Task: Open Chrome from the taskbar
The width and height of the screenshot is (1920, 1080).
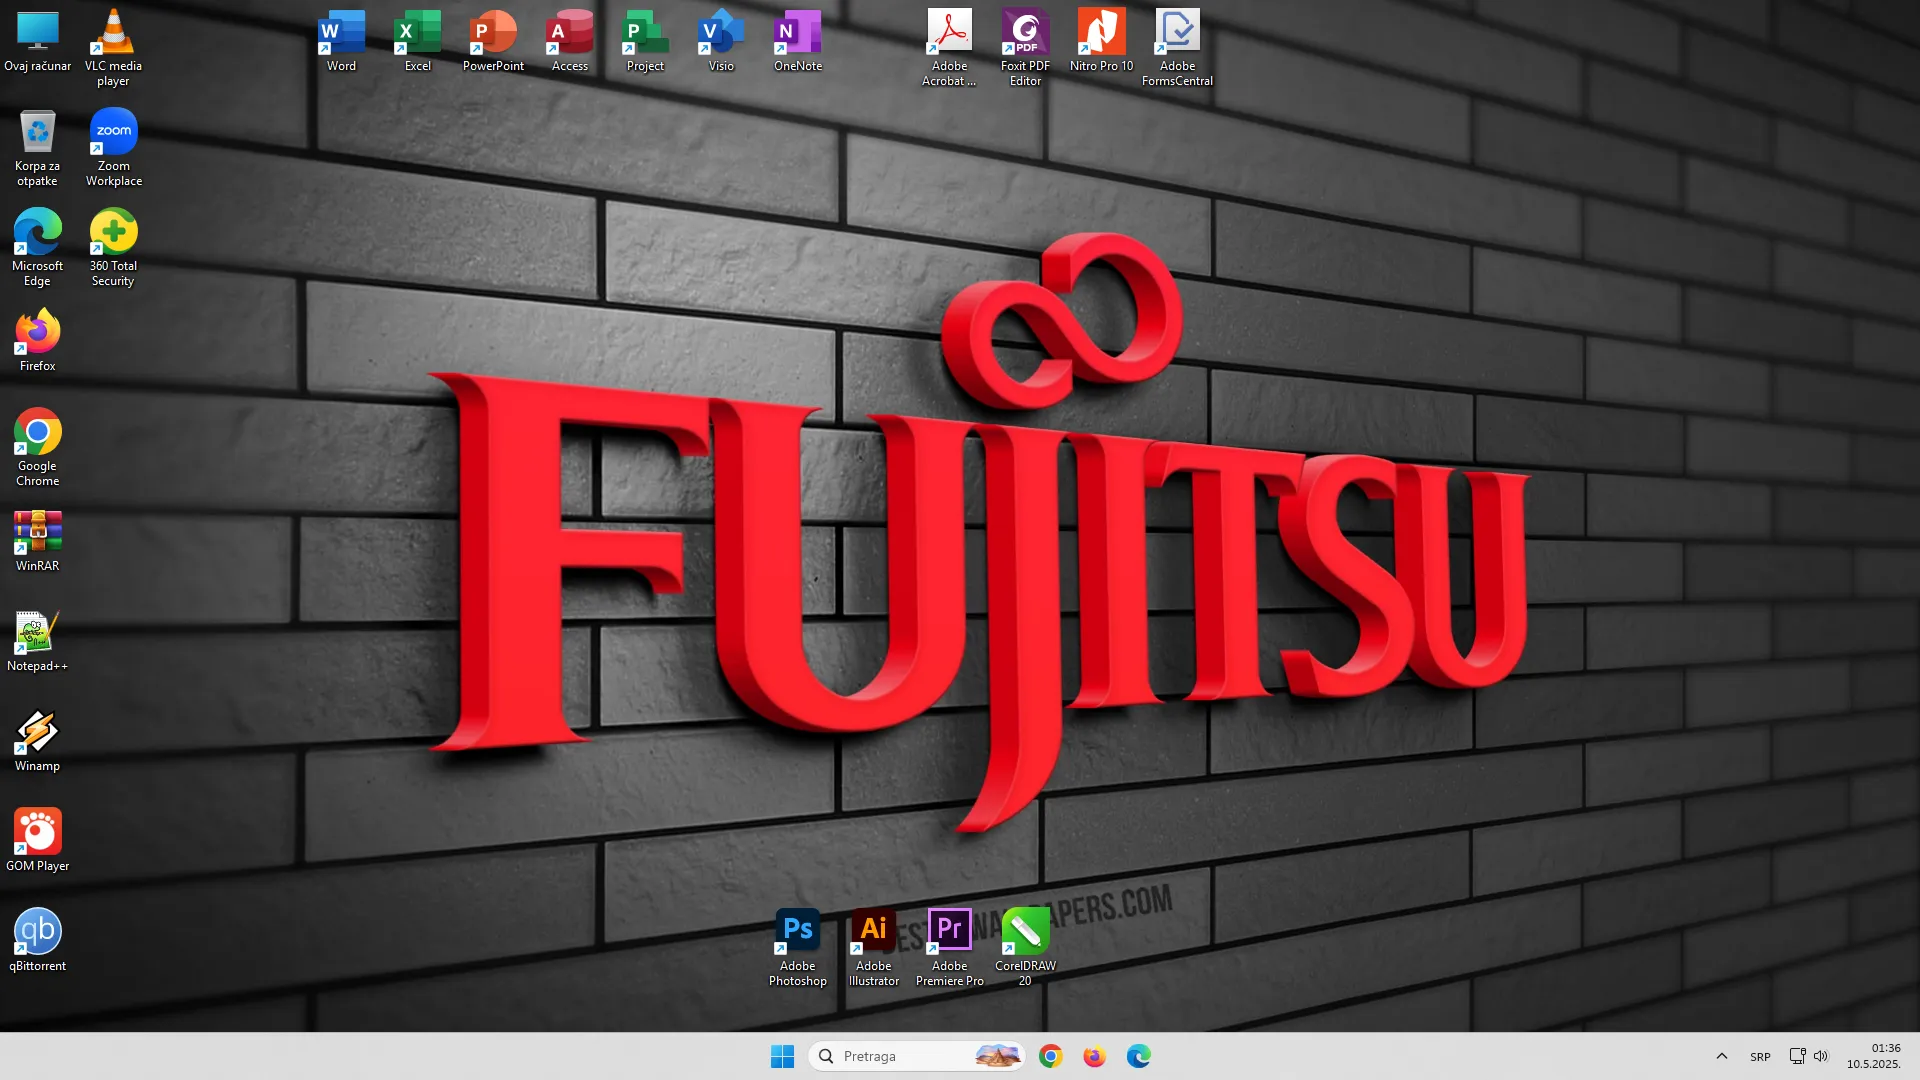Action: tap(1050, 1056)
